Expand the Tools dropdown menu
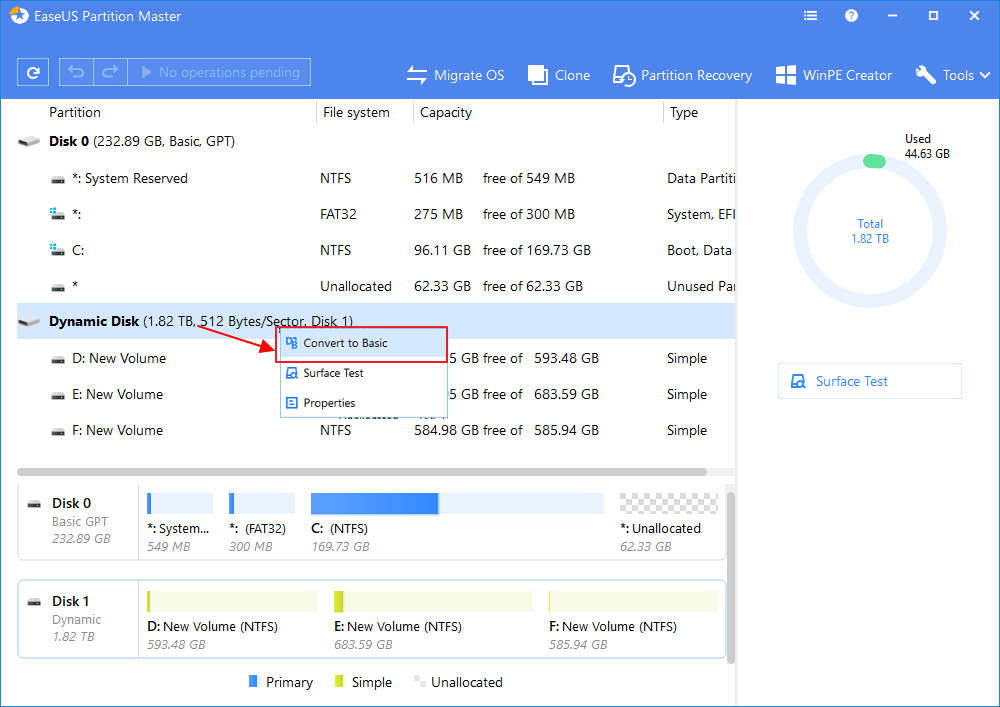Screen dimensions: 1000x707 point(953,75)
